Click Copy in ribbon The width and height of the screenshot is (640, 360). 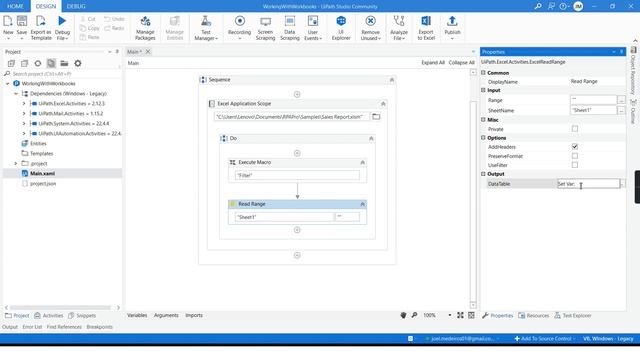coord(90,28)
